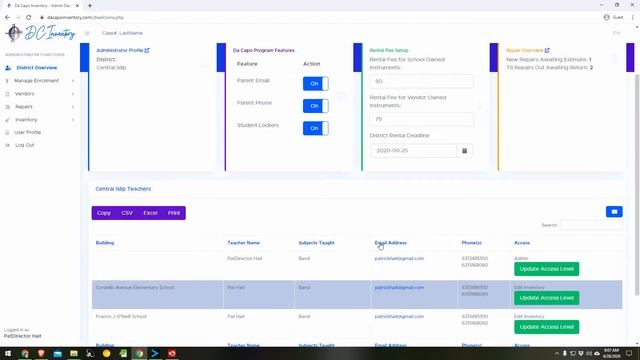Image resolution: width=640 pixels, height=360 pixels.
Task: Open the Repair Overview link
Action: coord(524,50)
